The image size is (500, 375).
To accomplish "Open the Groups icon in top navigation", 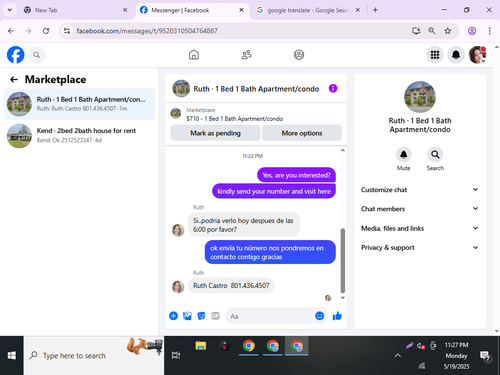I will pyautogui.click(x=299, y=55).
